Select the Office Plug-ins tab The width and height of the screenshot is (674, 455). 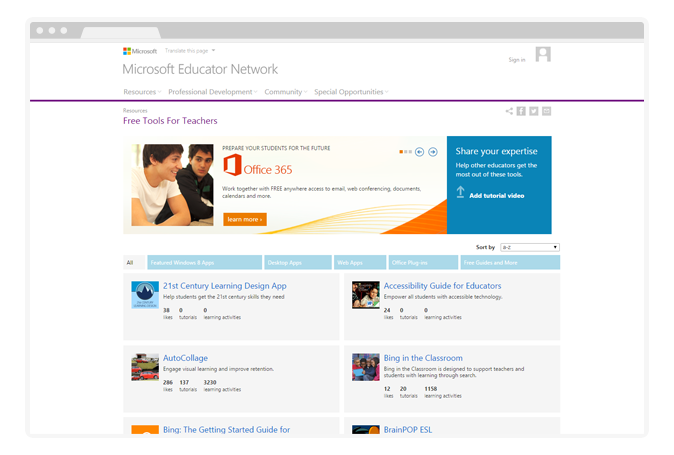click(x=423, y=263)
